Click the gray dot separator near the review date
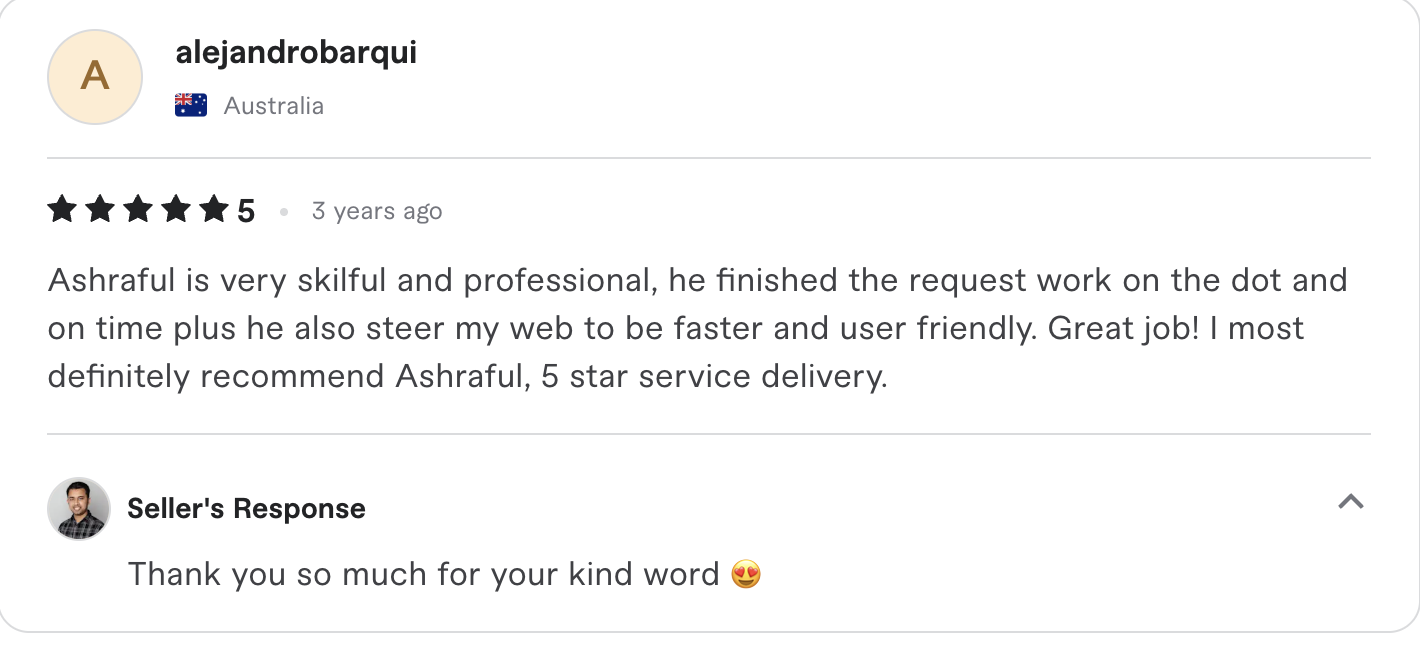The height and width of the screenshot is (656, 1420). tap(284, 211)
